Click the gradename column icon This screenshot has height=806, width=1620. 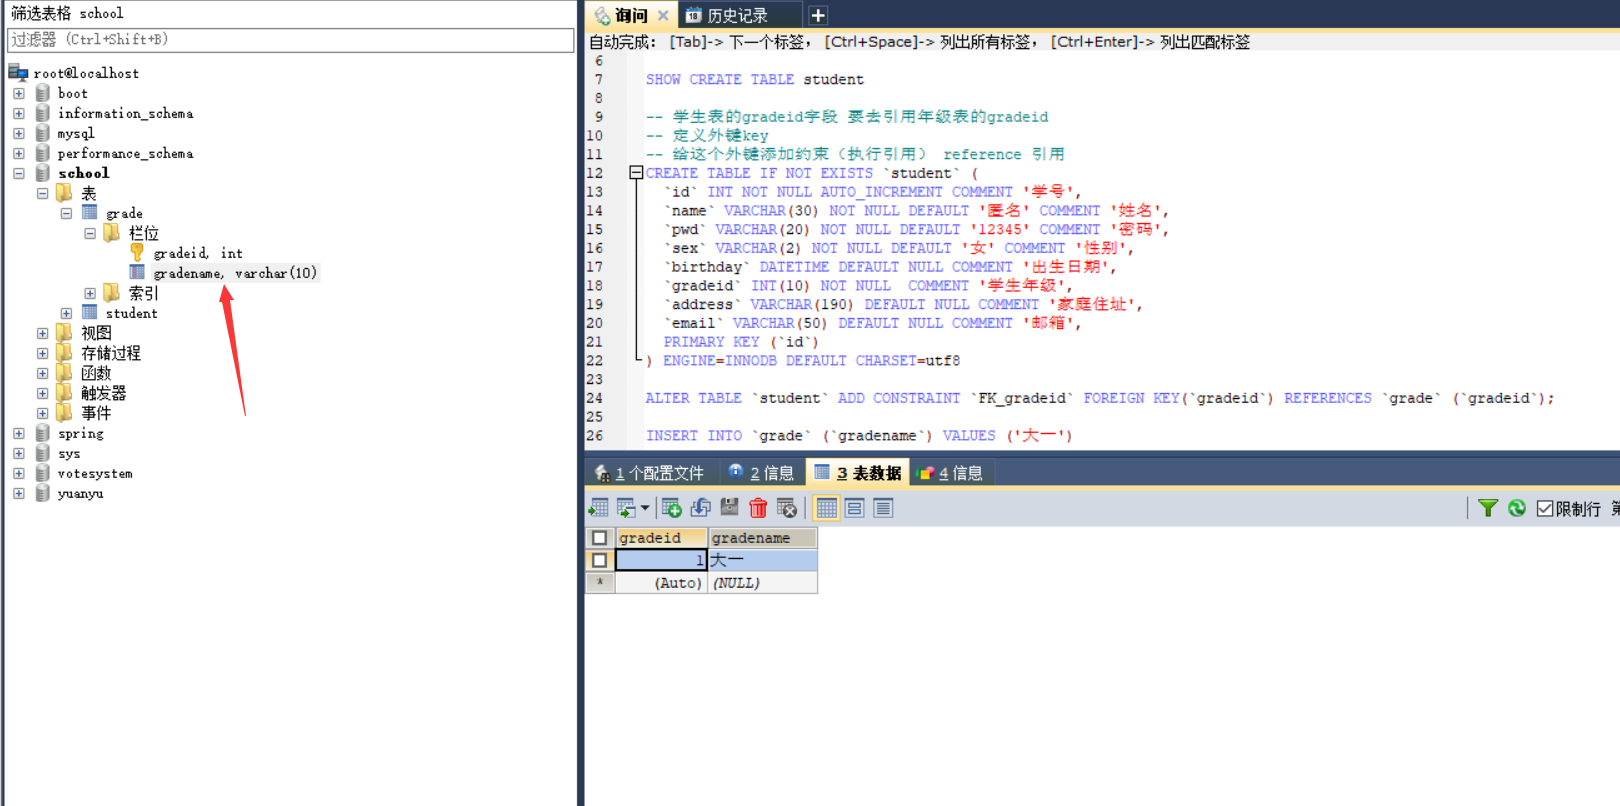(137, 272)
